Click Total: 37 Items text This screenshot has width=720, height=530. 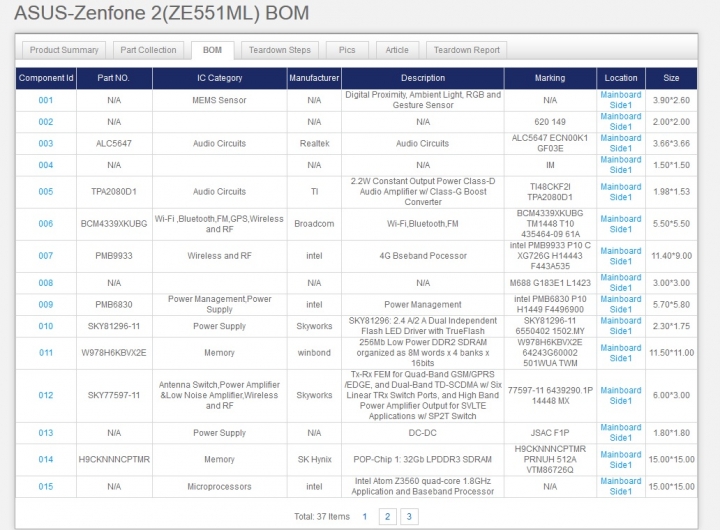(322, 517)
